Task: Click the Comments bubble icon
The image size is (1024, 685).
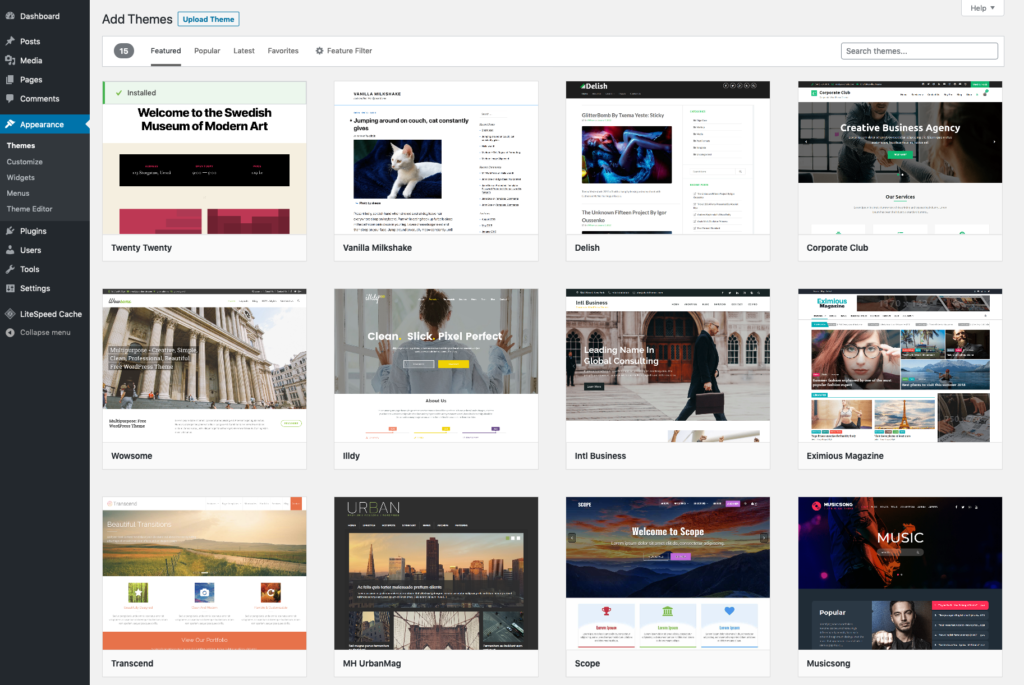Action: (10, 99)
